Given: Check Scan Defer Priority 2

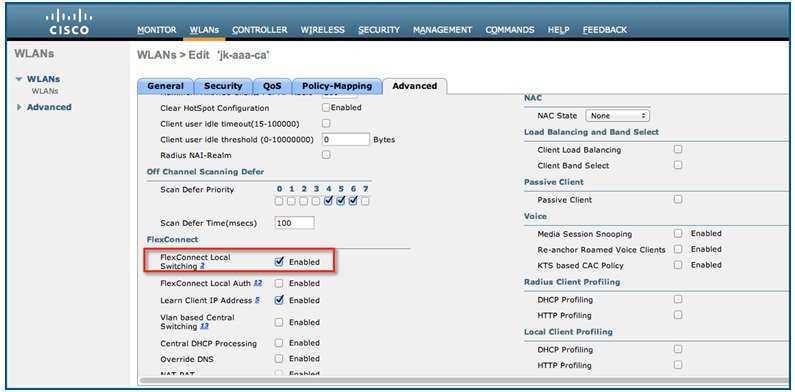Looking at the screenshot, I should (x=303, y=201).
